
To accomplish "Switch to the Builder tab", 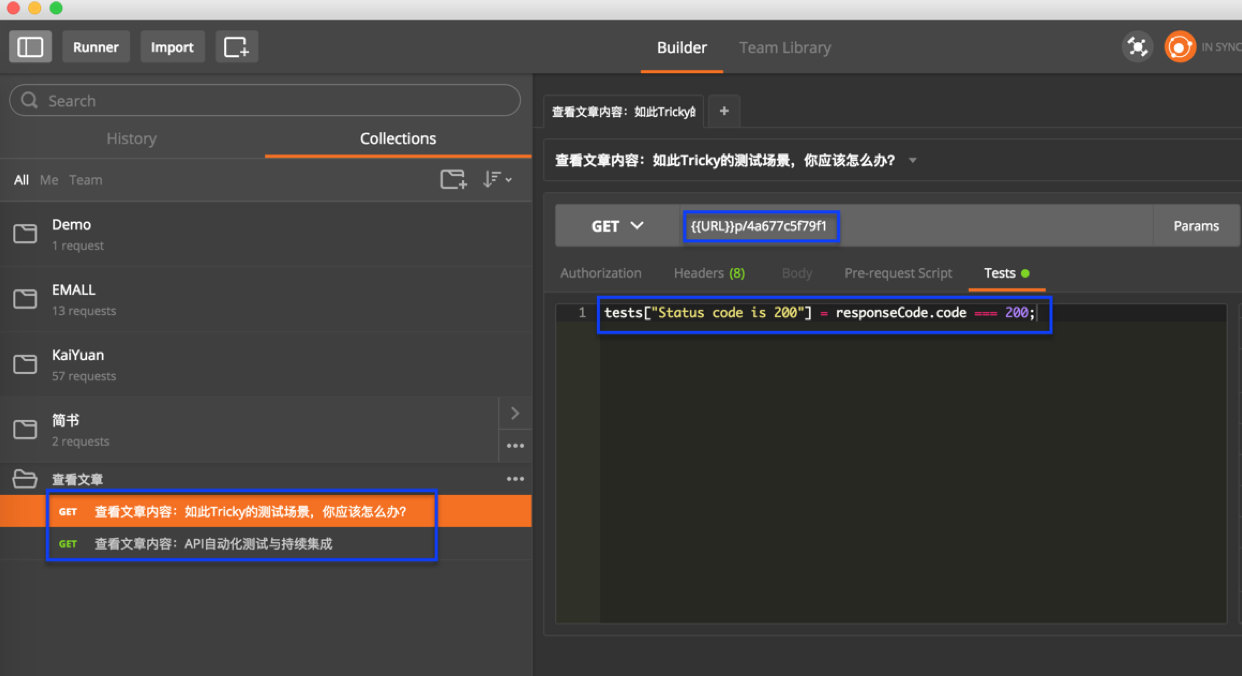I will pos(682,47).
